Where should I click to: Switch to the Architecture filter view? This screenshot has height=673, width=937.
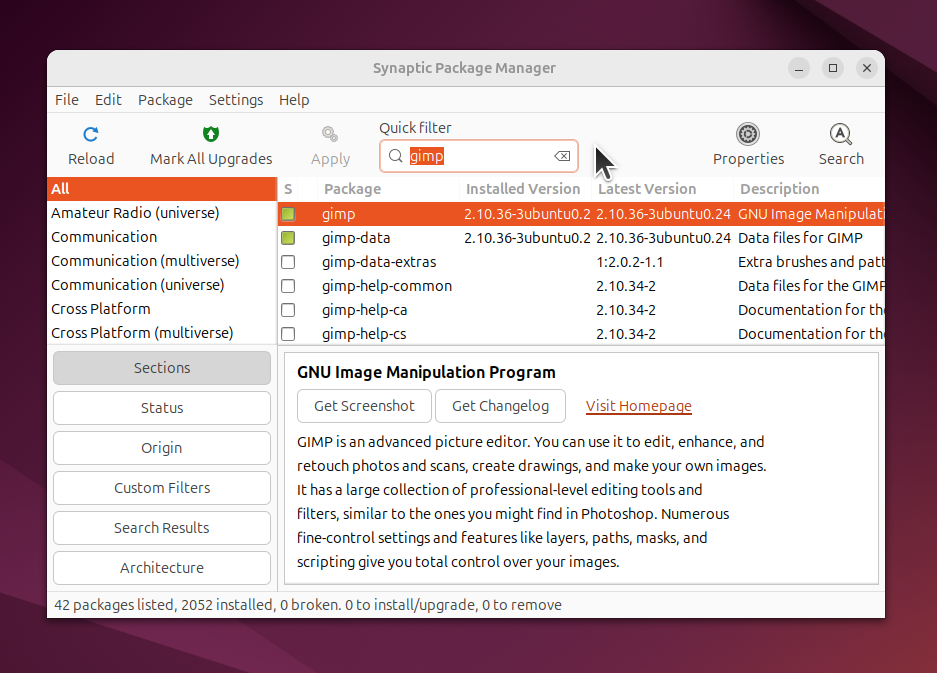click(162, 568)
